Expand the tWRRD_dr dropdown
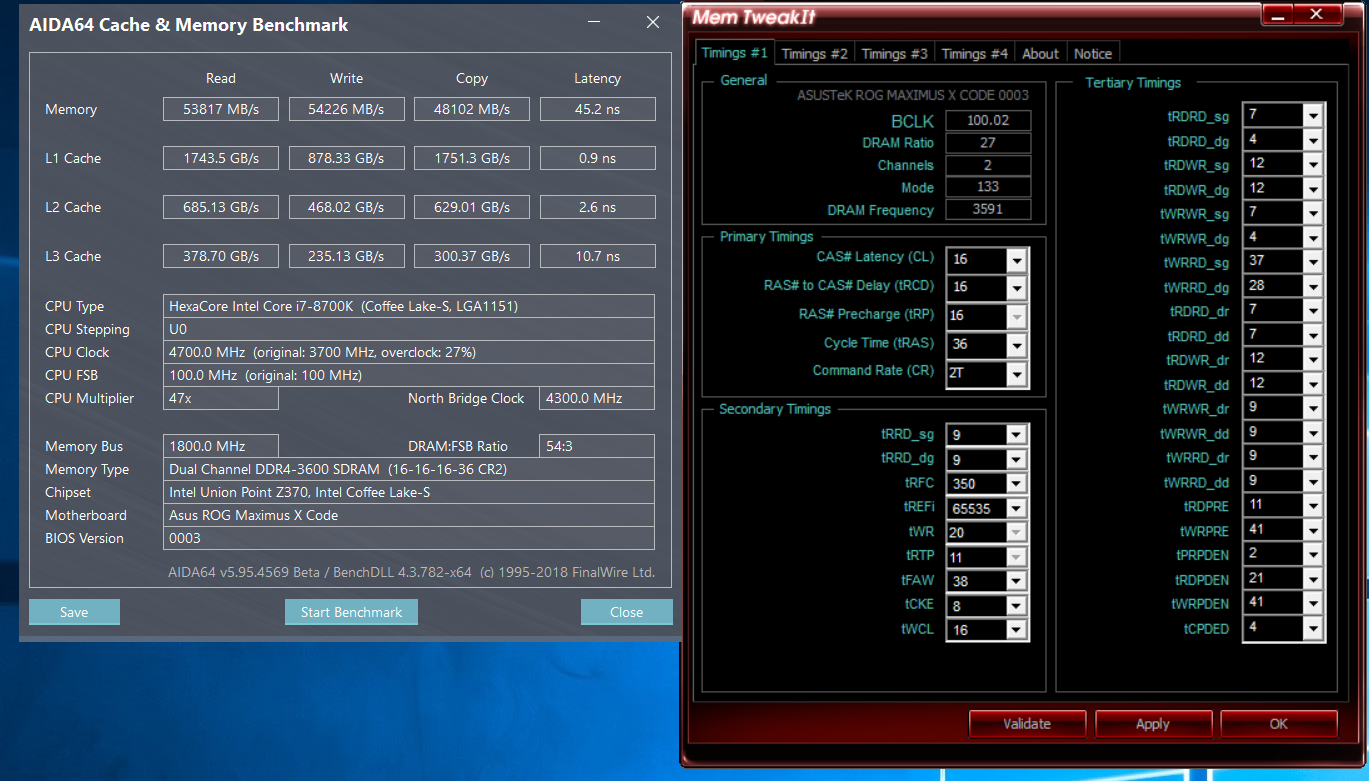1369x781 pixels. pos(1313,457)
